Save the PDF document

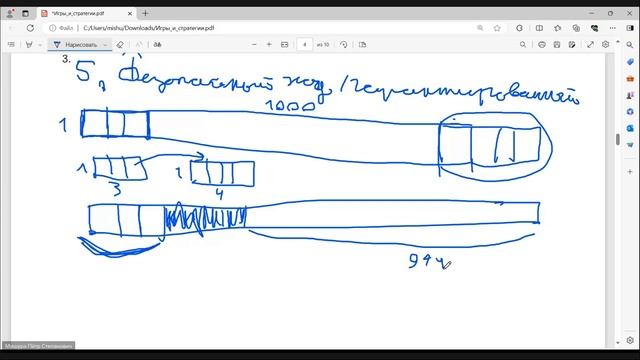tap(557, 44)
